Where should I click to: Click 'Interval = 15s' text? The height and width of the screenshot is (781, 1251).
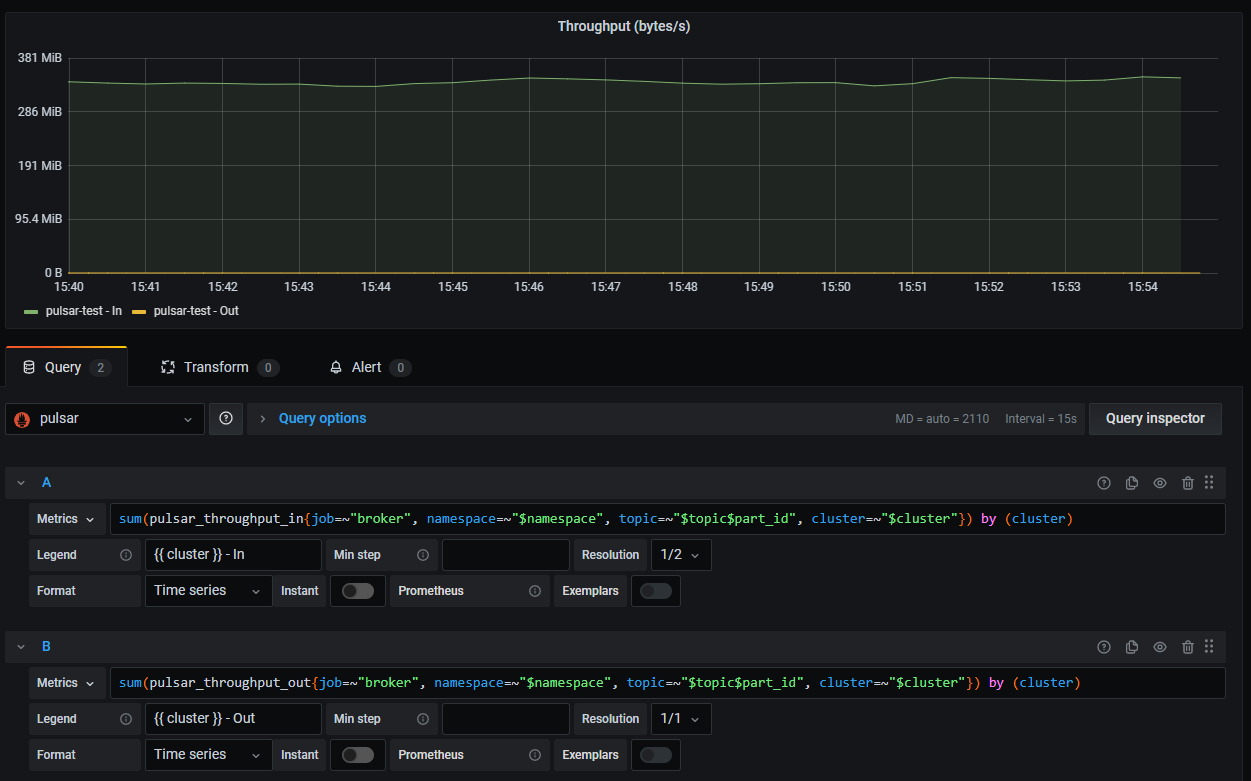(1042, 419)
